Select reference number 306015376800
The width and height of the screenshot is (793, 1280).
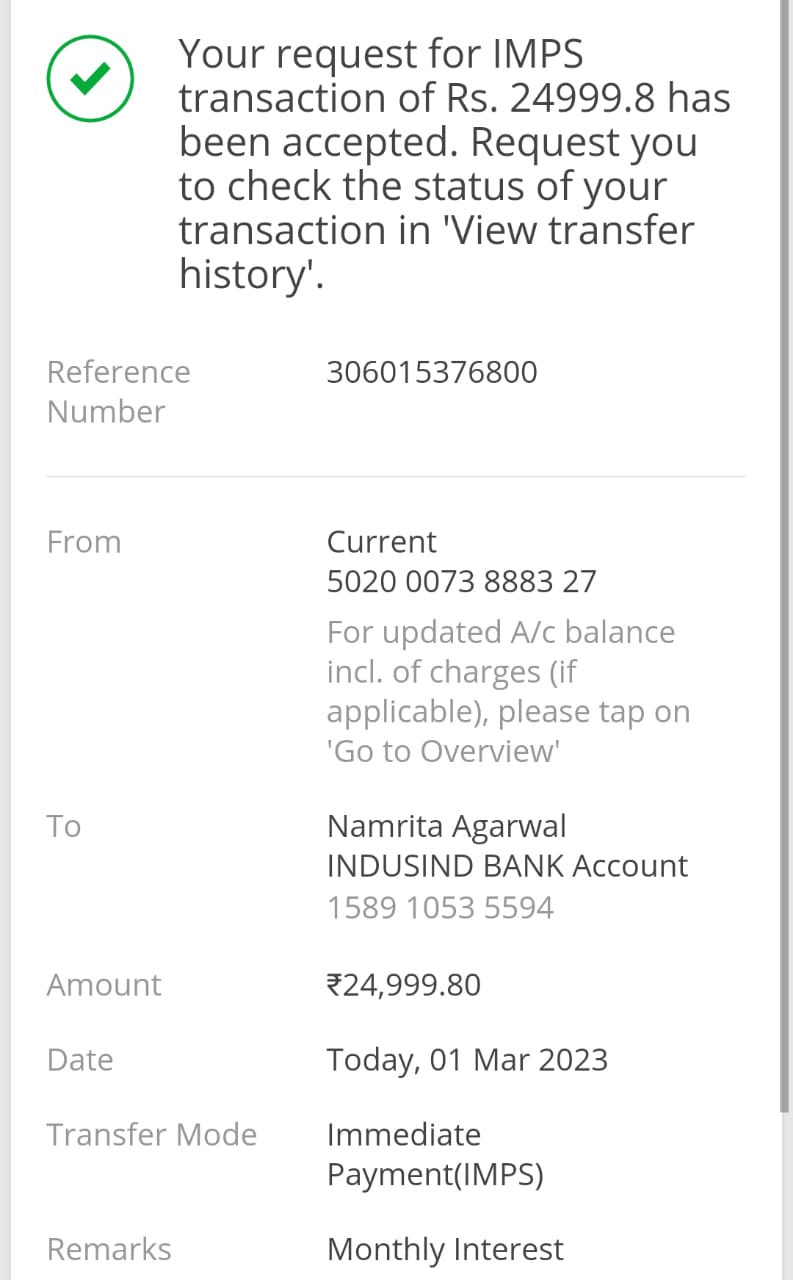pyautogui.click(x=432, y=372)
